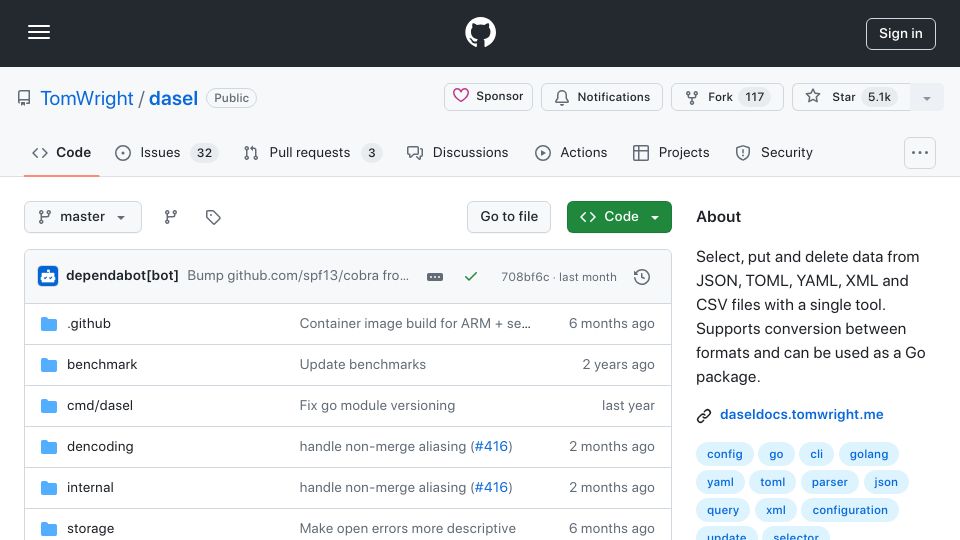960x540 pixels.
Task: Select the configuration topic tag
Action: click(x=850, y=511)
